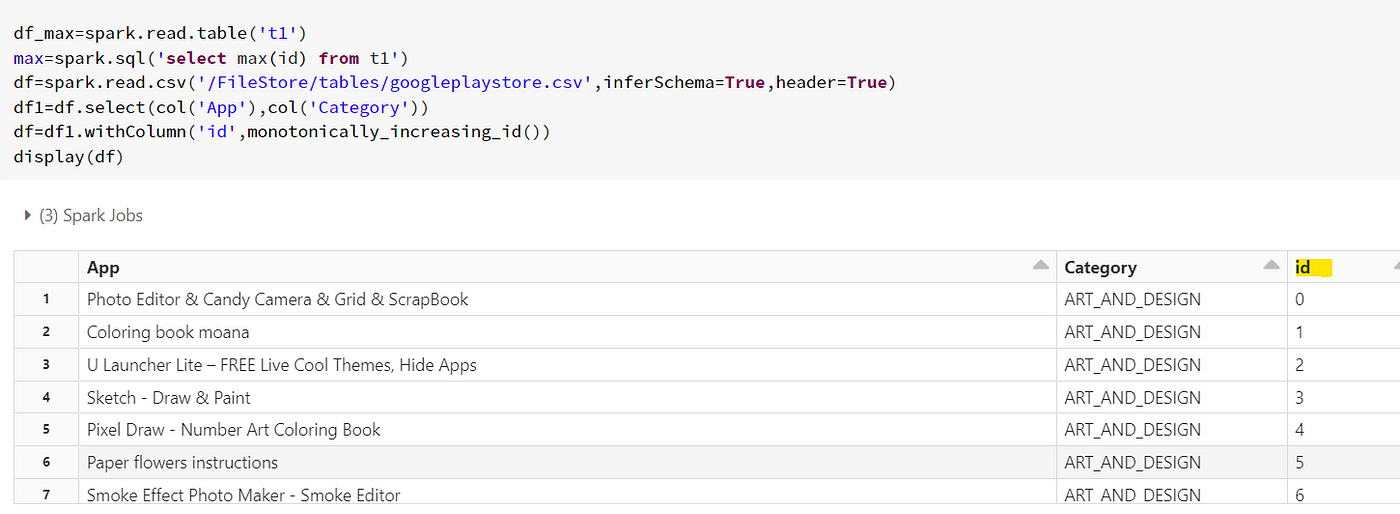Viewport: 1400px width, 514px height.
Task: Click the id value 3 cell
Action: pos(1344,397)
